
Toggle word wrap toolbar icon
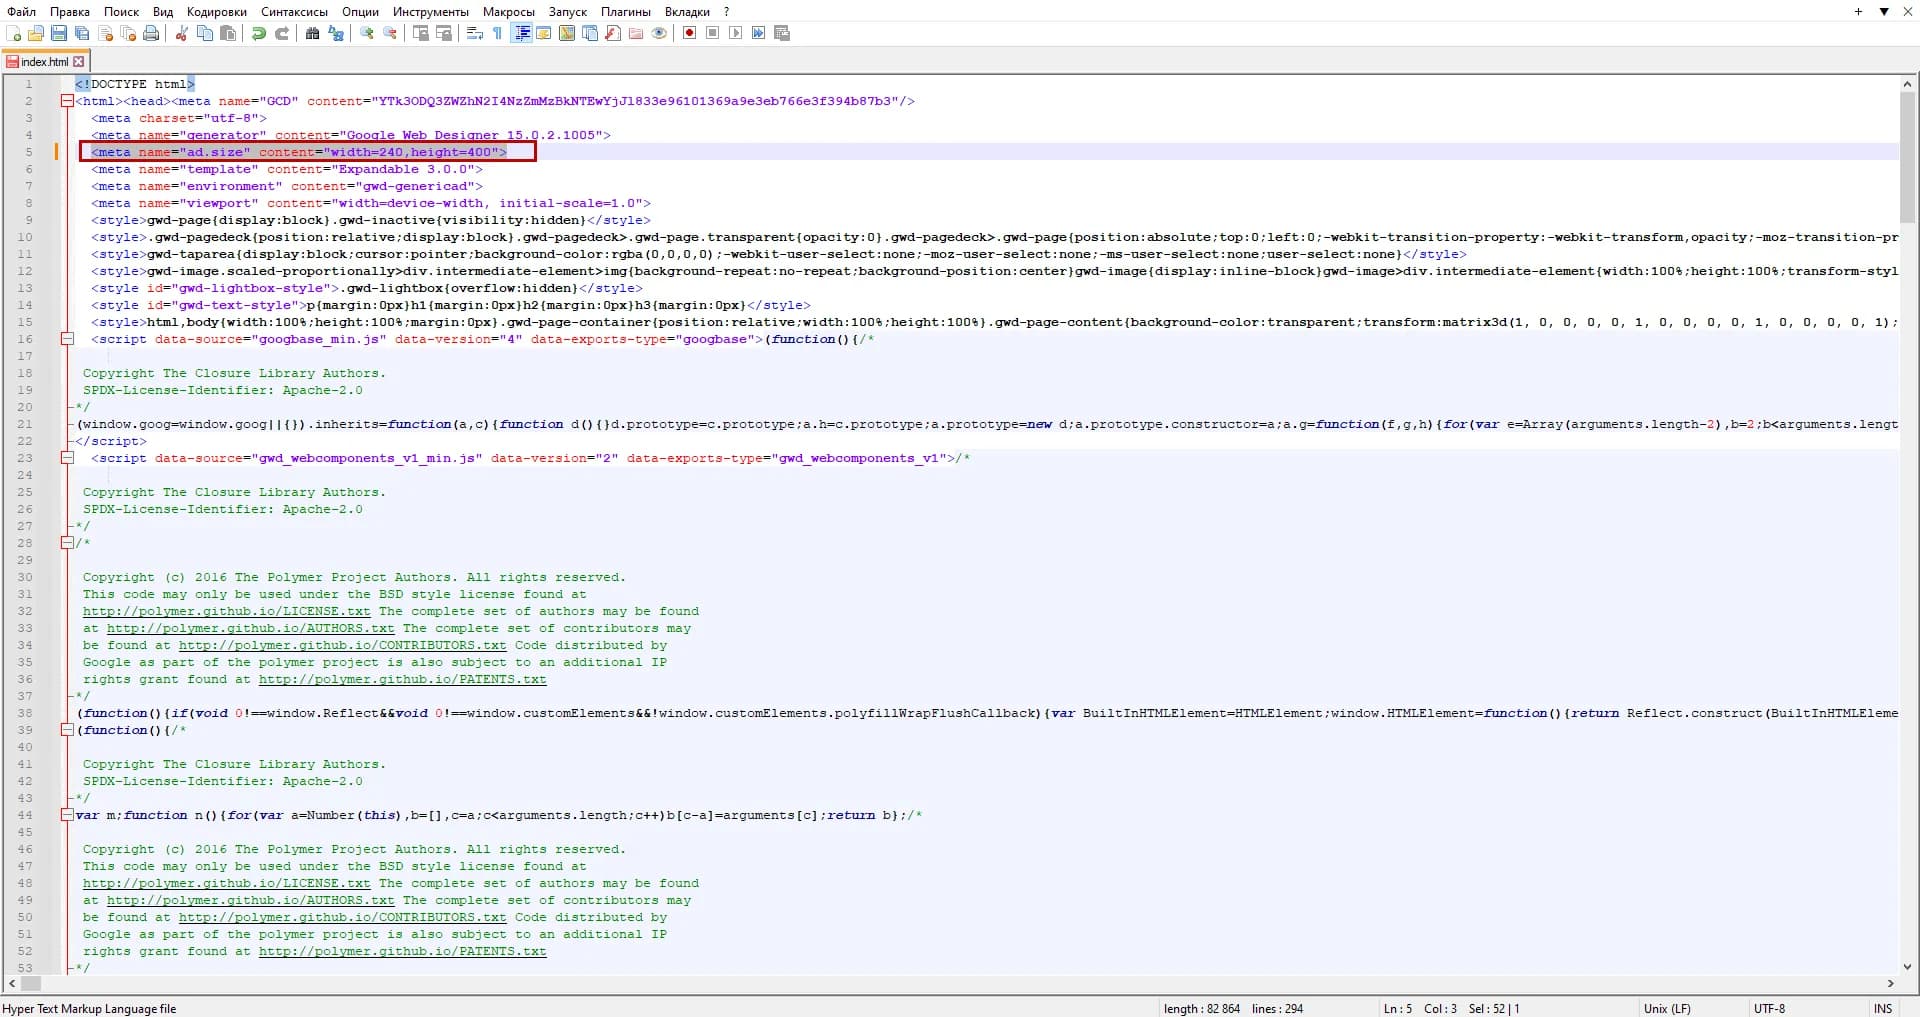click(475, 33)
